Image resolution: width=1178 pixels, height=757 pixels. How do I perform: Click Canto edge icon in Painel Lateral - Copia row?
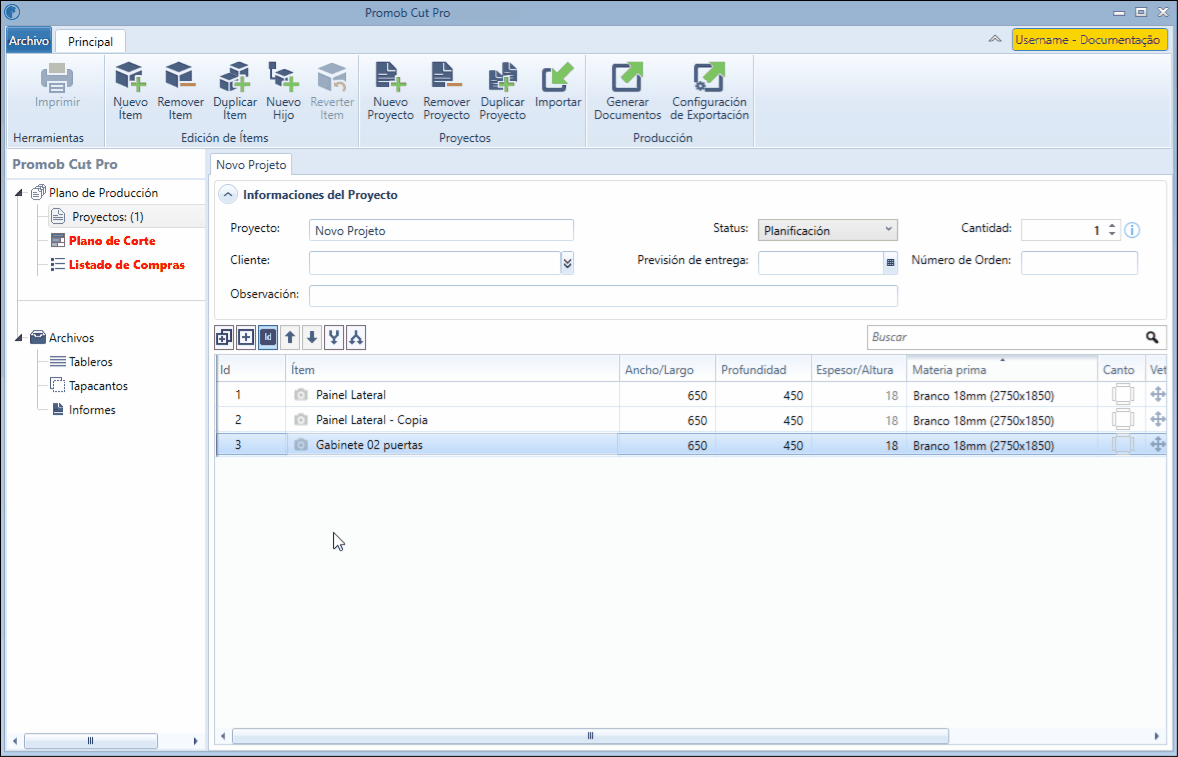(x=1122, y=419)
